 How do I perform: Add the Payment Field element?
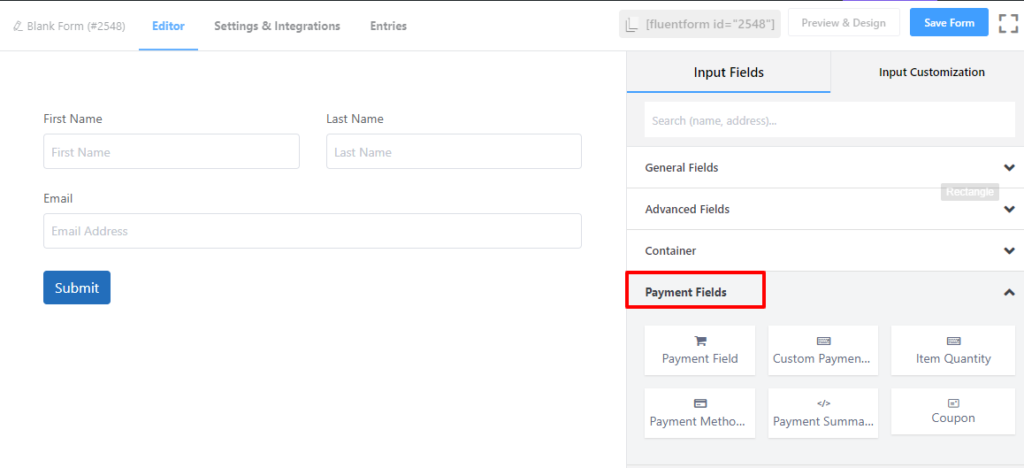tap(700, 351)
